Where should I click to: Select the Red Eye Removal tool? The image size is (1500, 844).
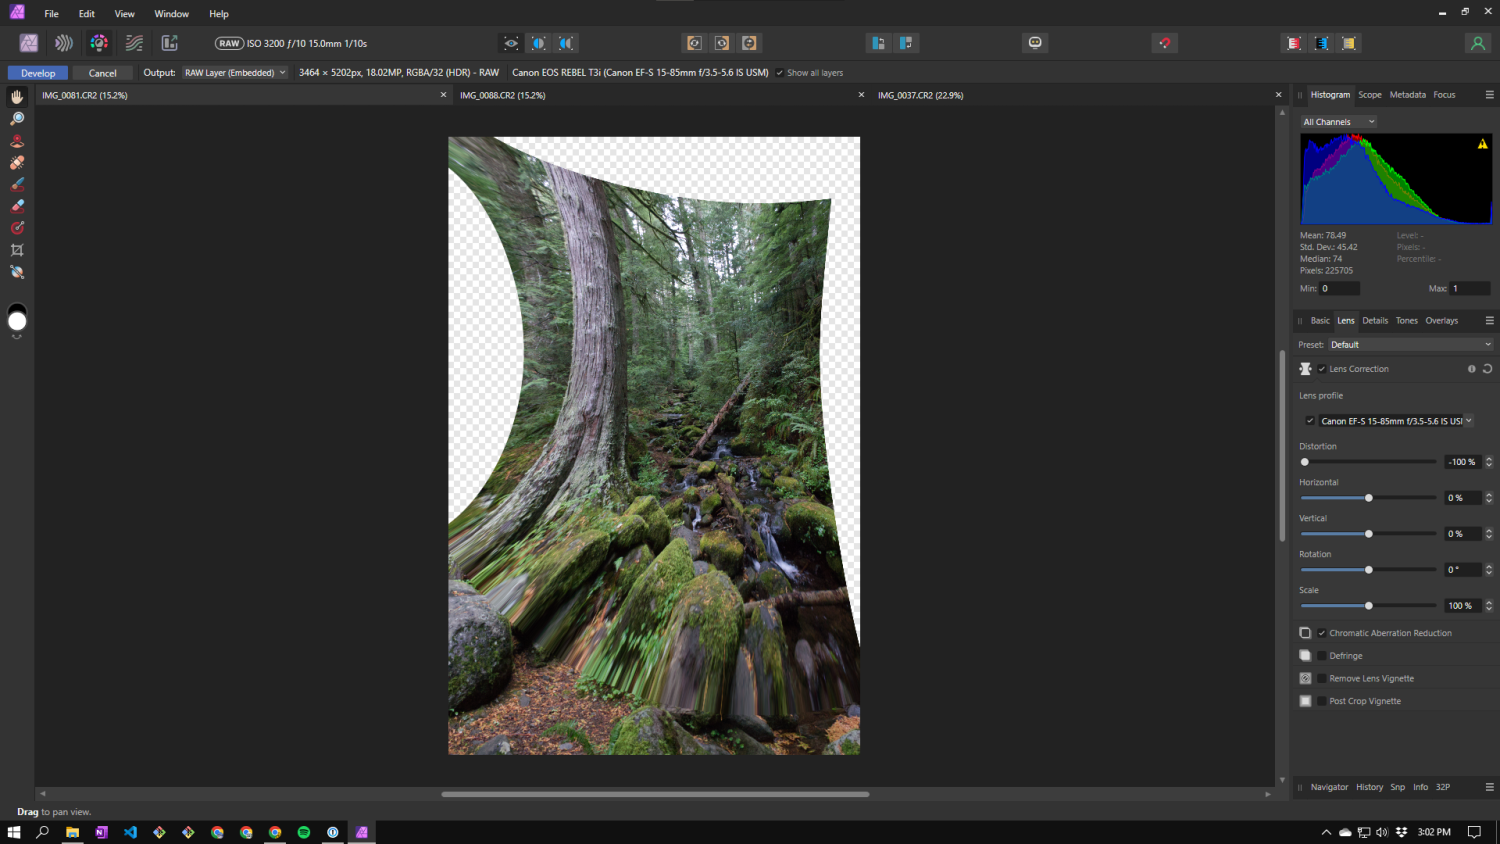click(17, 141)
